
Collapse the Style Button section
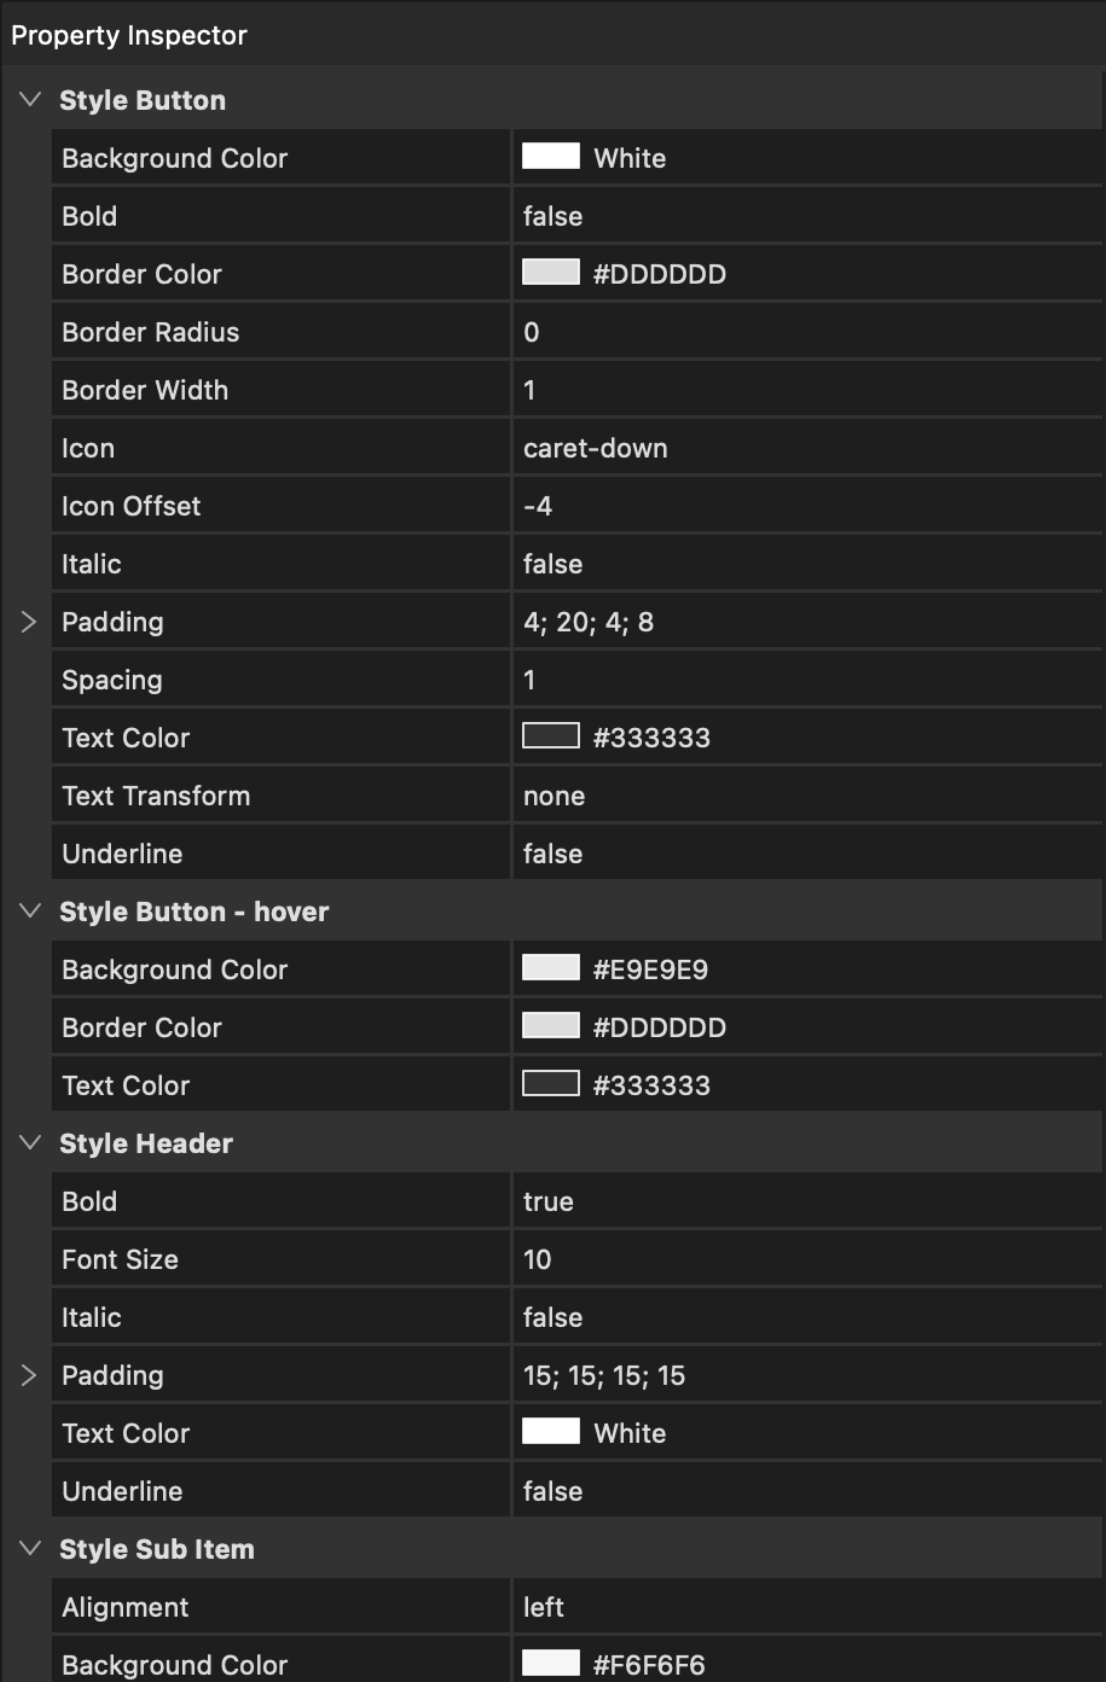coord(30,100)
